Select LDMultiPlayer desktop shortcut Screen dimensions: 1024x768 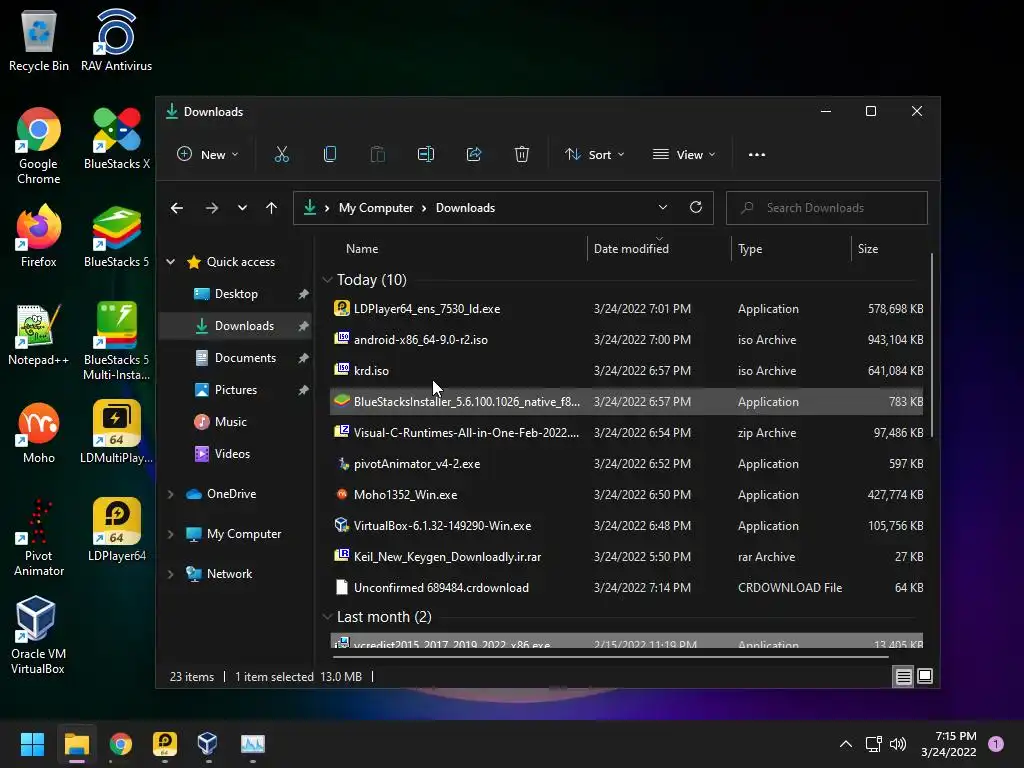coord(117,432)
